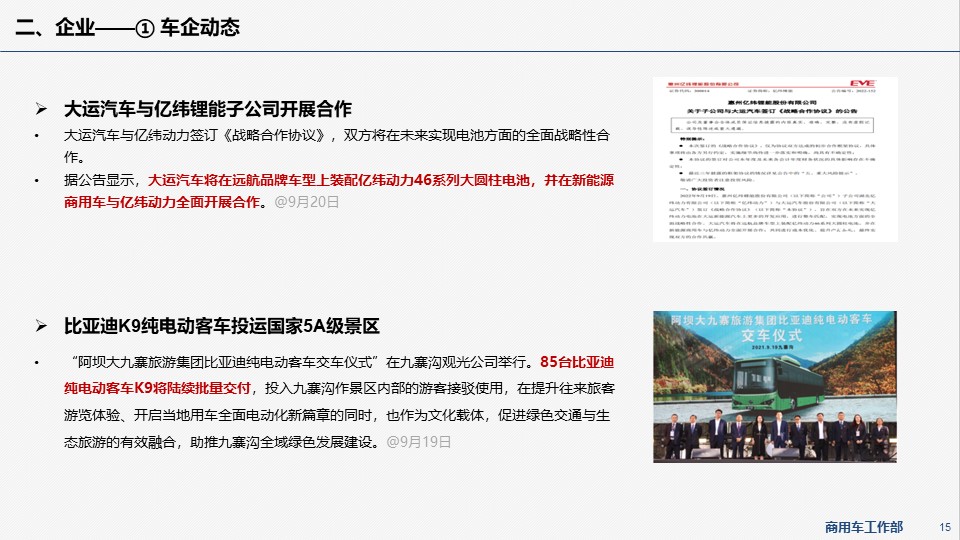Click the line 作。 under 大运汽车 bullet
Screen dimensions: 960x540
click(x=74, y=157)
